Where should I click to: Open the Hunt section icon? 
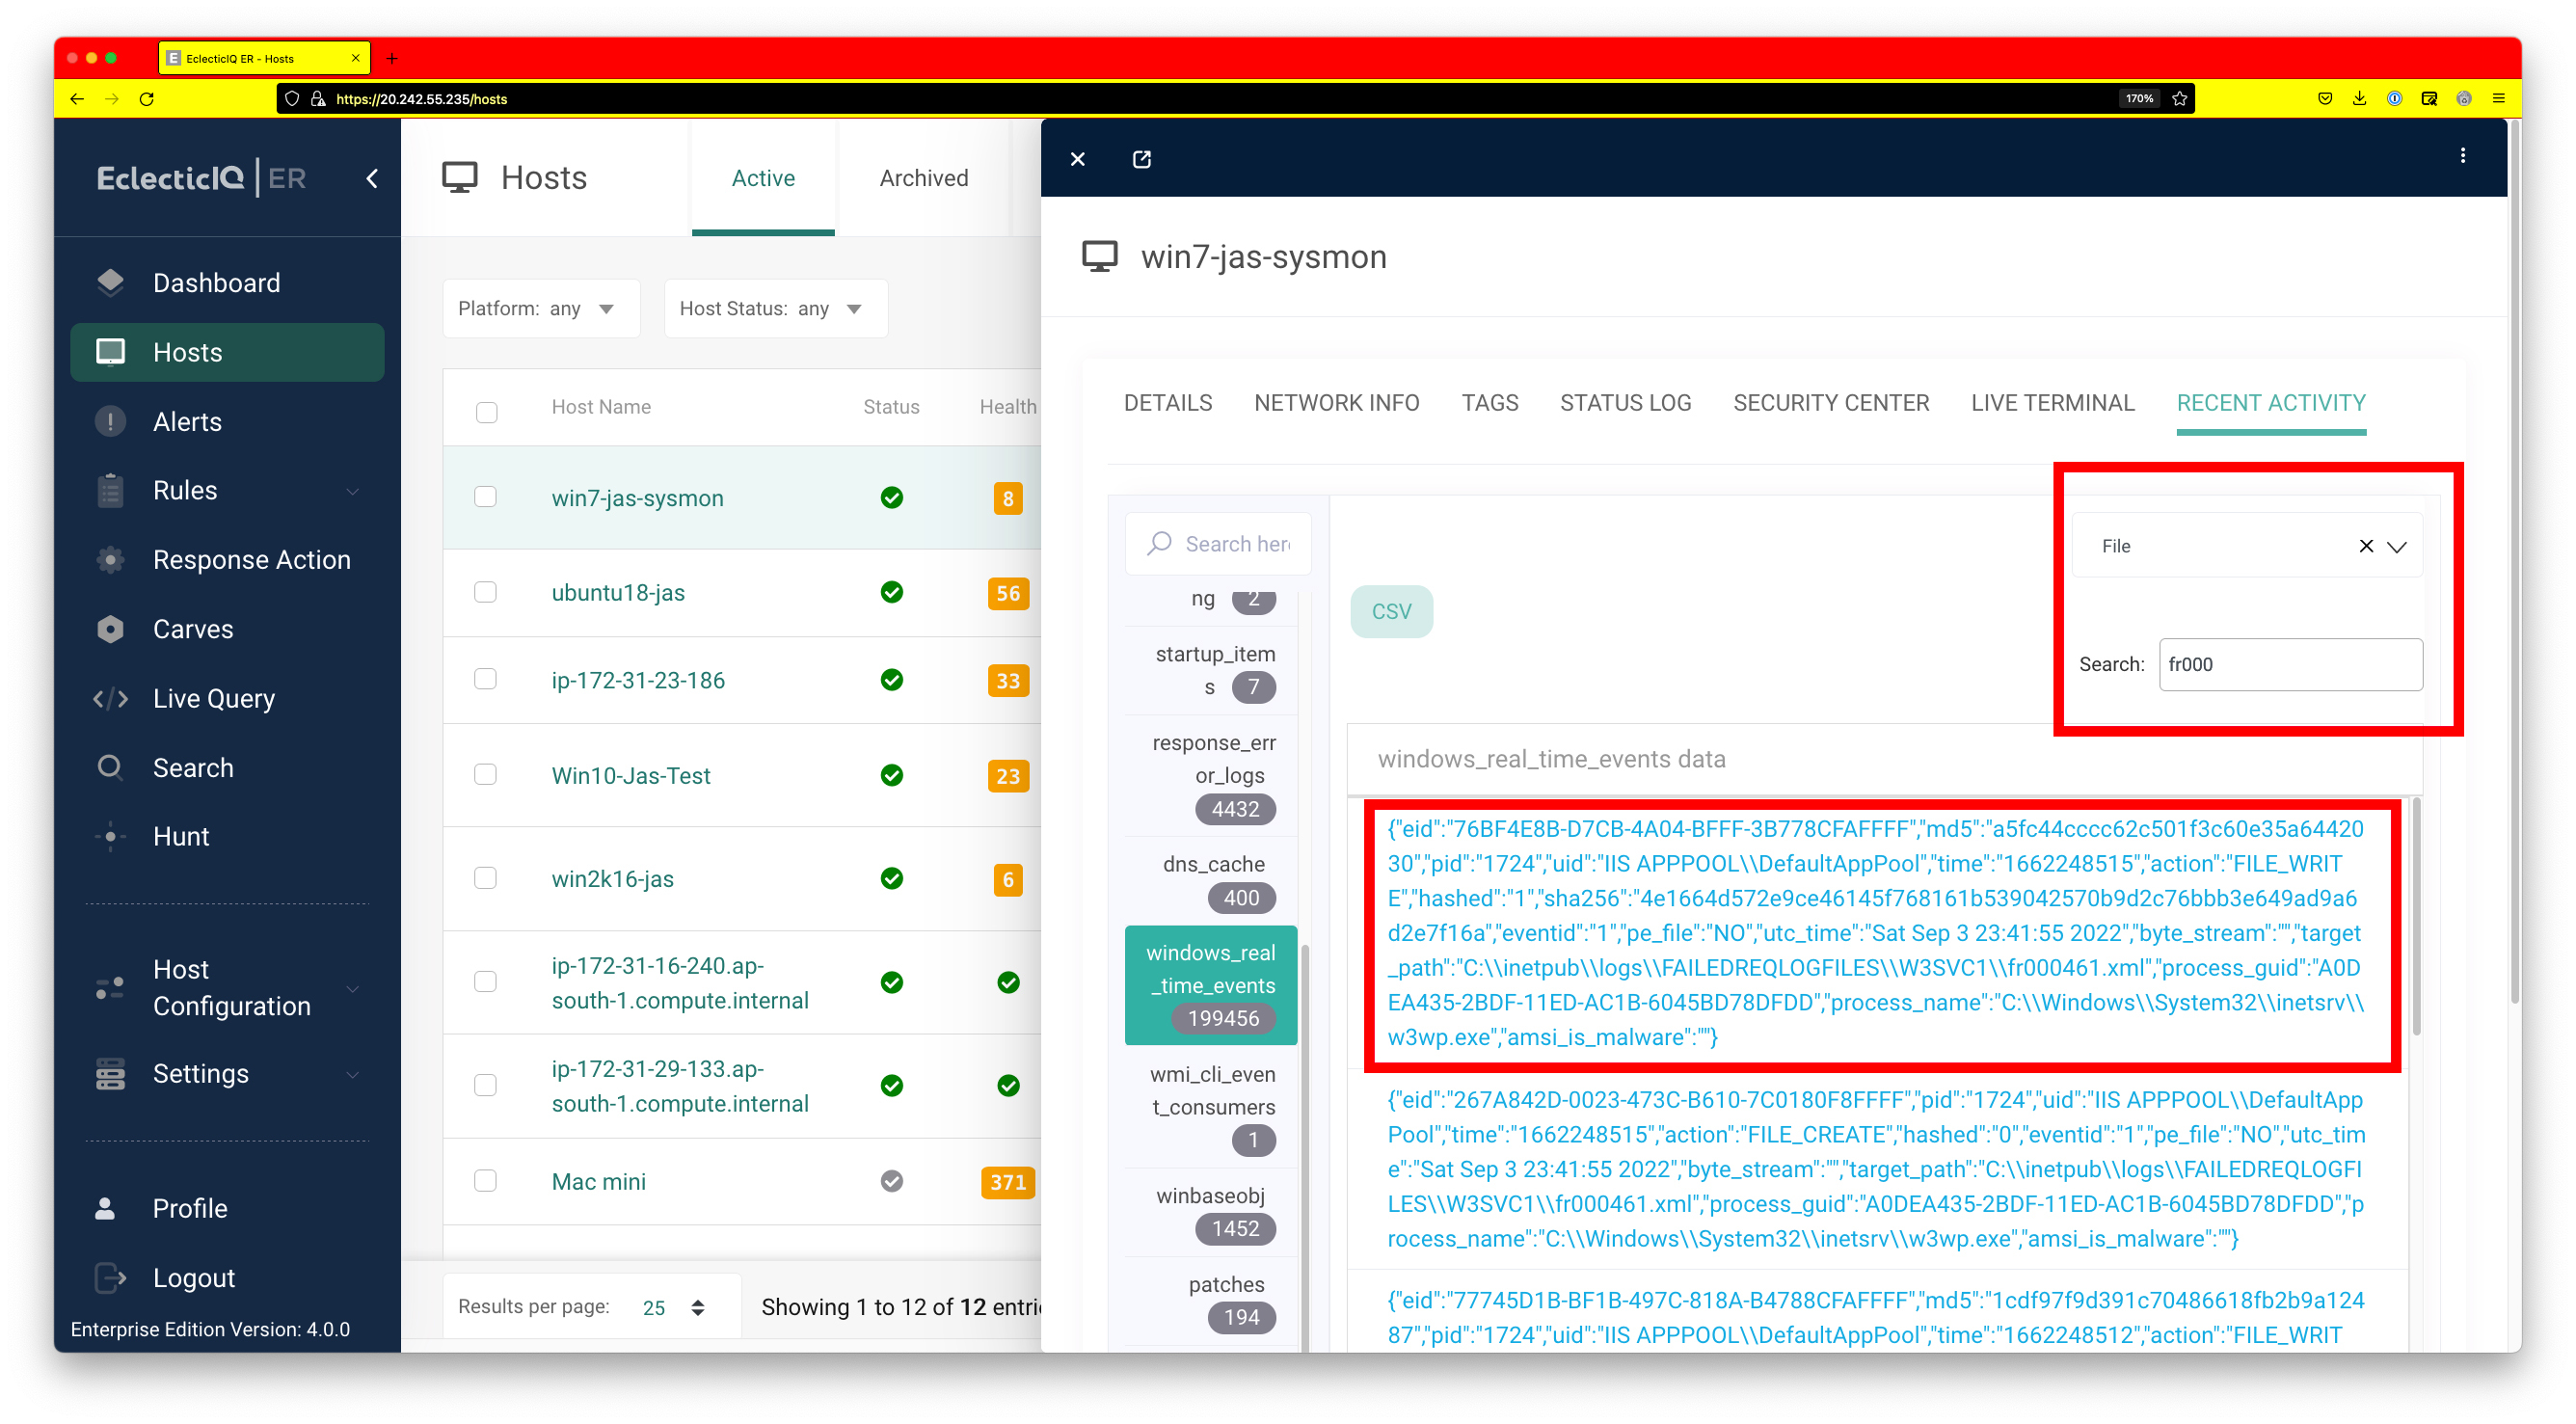[110, 836]
